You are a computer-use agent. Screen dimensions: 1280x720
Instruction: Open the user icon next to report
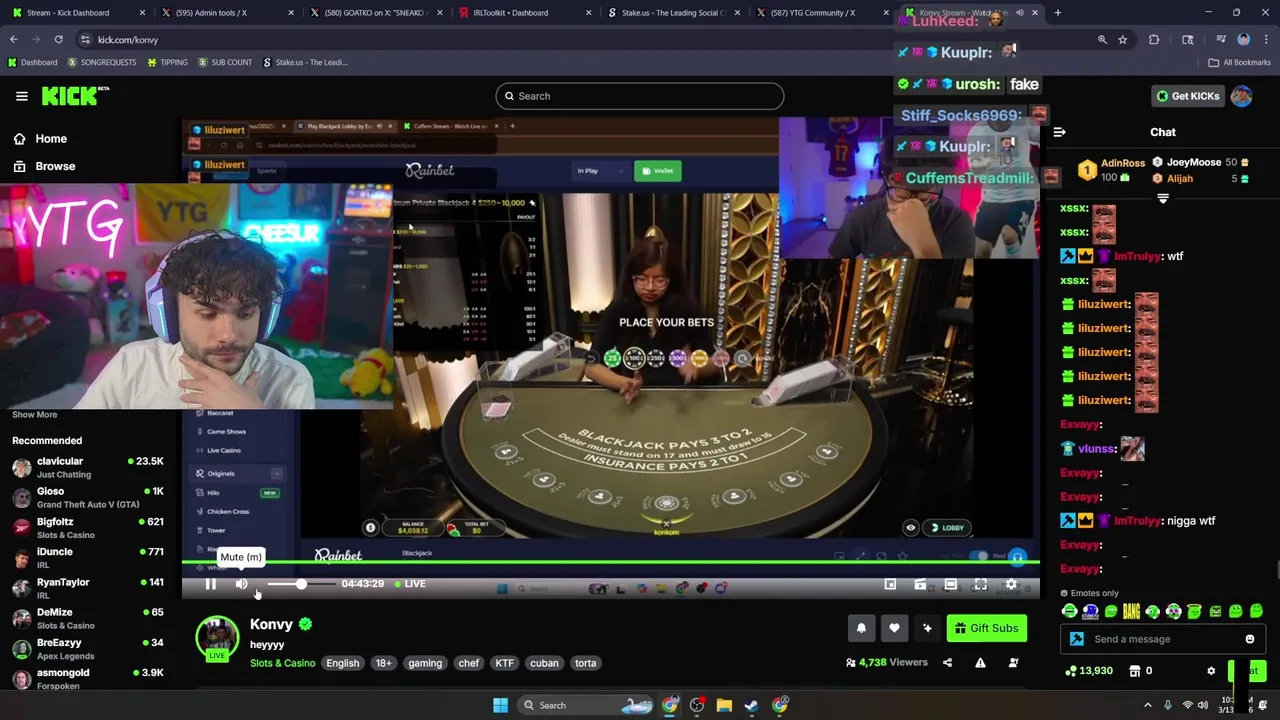tap(1013, 662)
